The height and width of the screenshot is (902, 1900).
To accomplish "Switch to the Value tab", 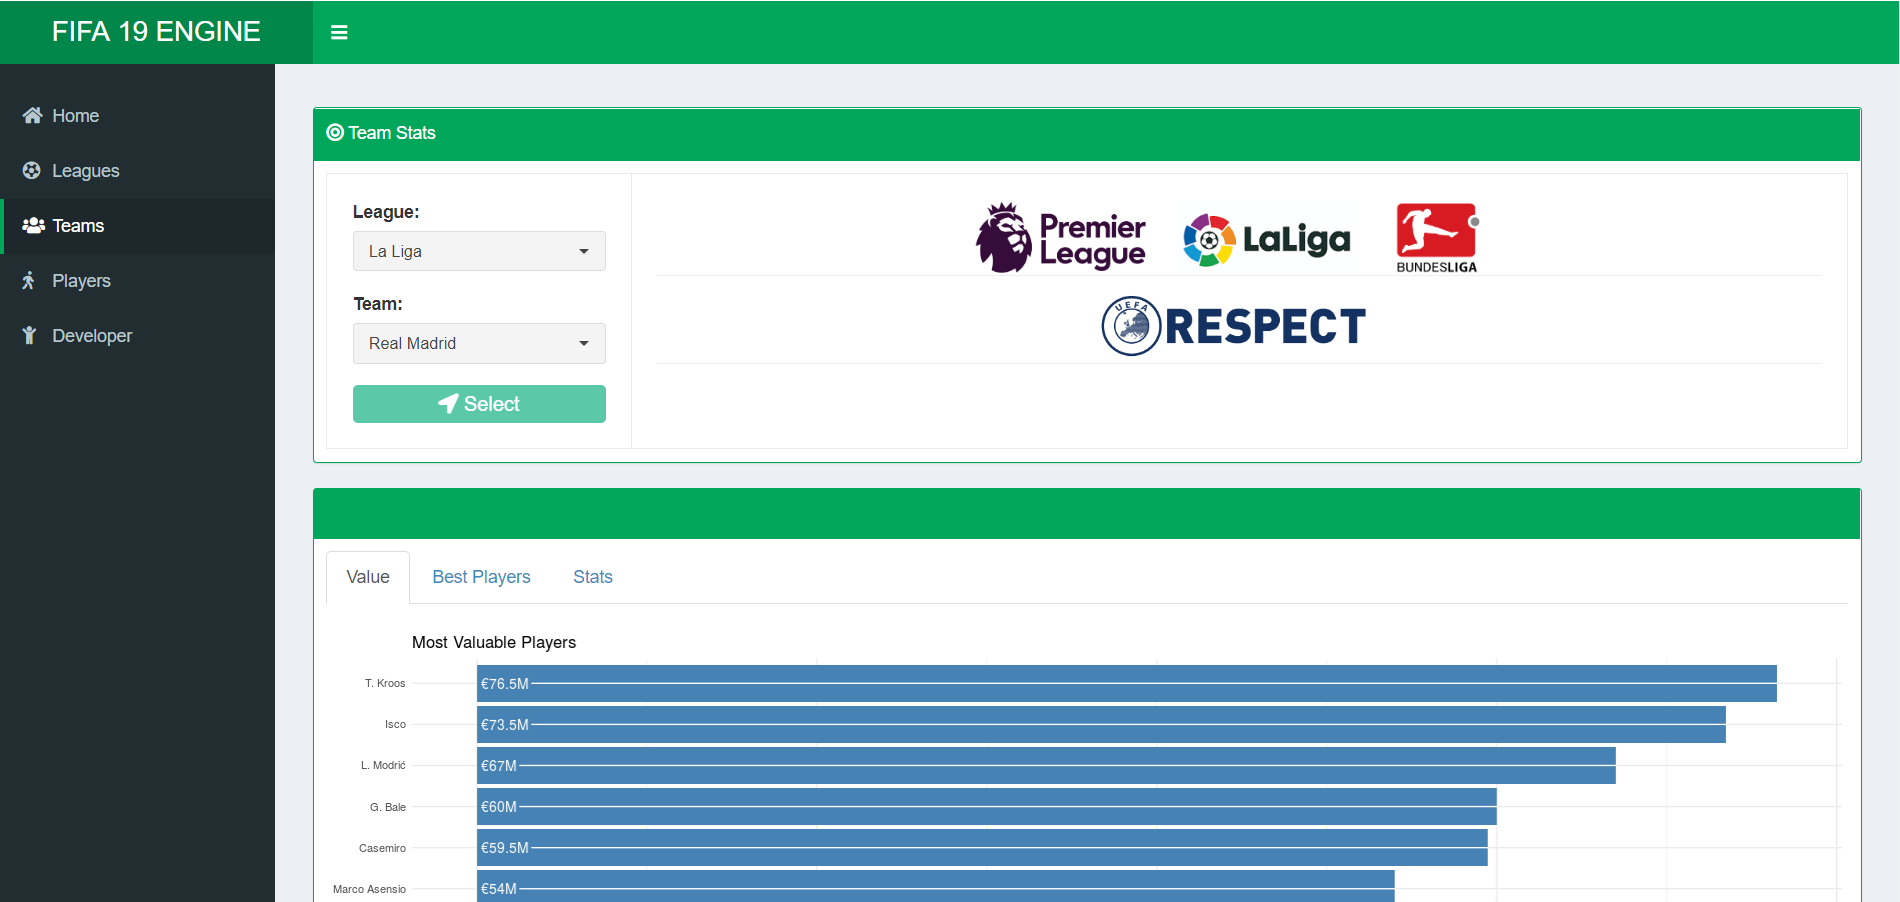I will pos(368,577).
